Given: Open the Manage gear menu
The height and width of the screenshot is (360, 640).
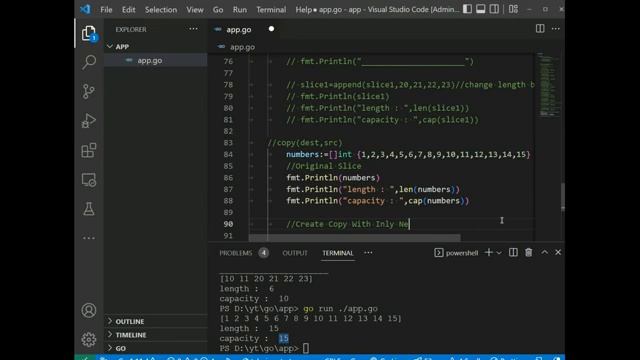Looking at the screenshot, I should click(89, 339).
